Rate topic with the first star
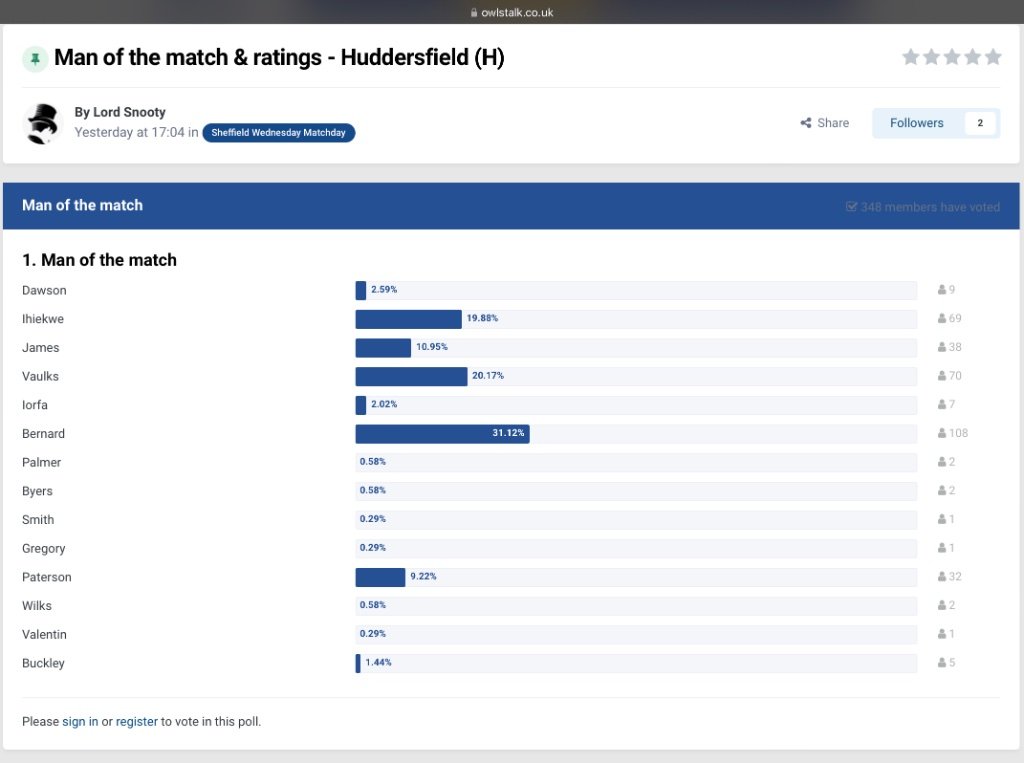1024x763 pixels. point(911,57)
